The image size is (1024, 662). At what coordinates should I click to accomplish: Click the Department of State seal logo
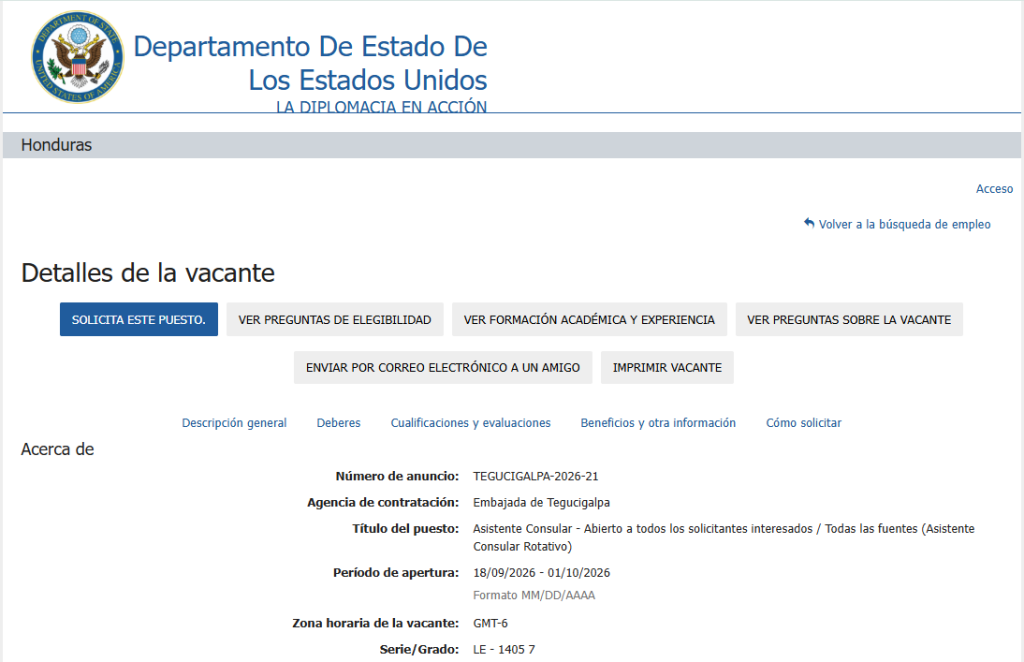(78, 57)
